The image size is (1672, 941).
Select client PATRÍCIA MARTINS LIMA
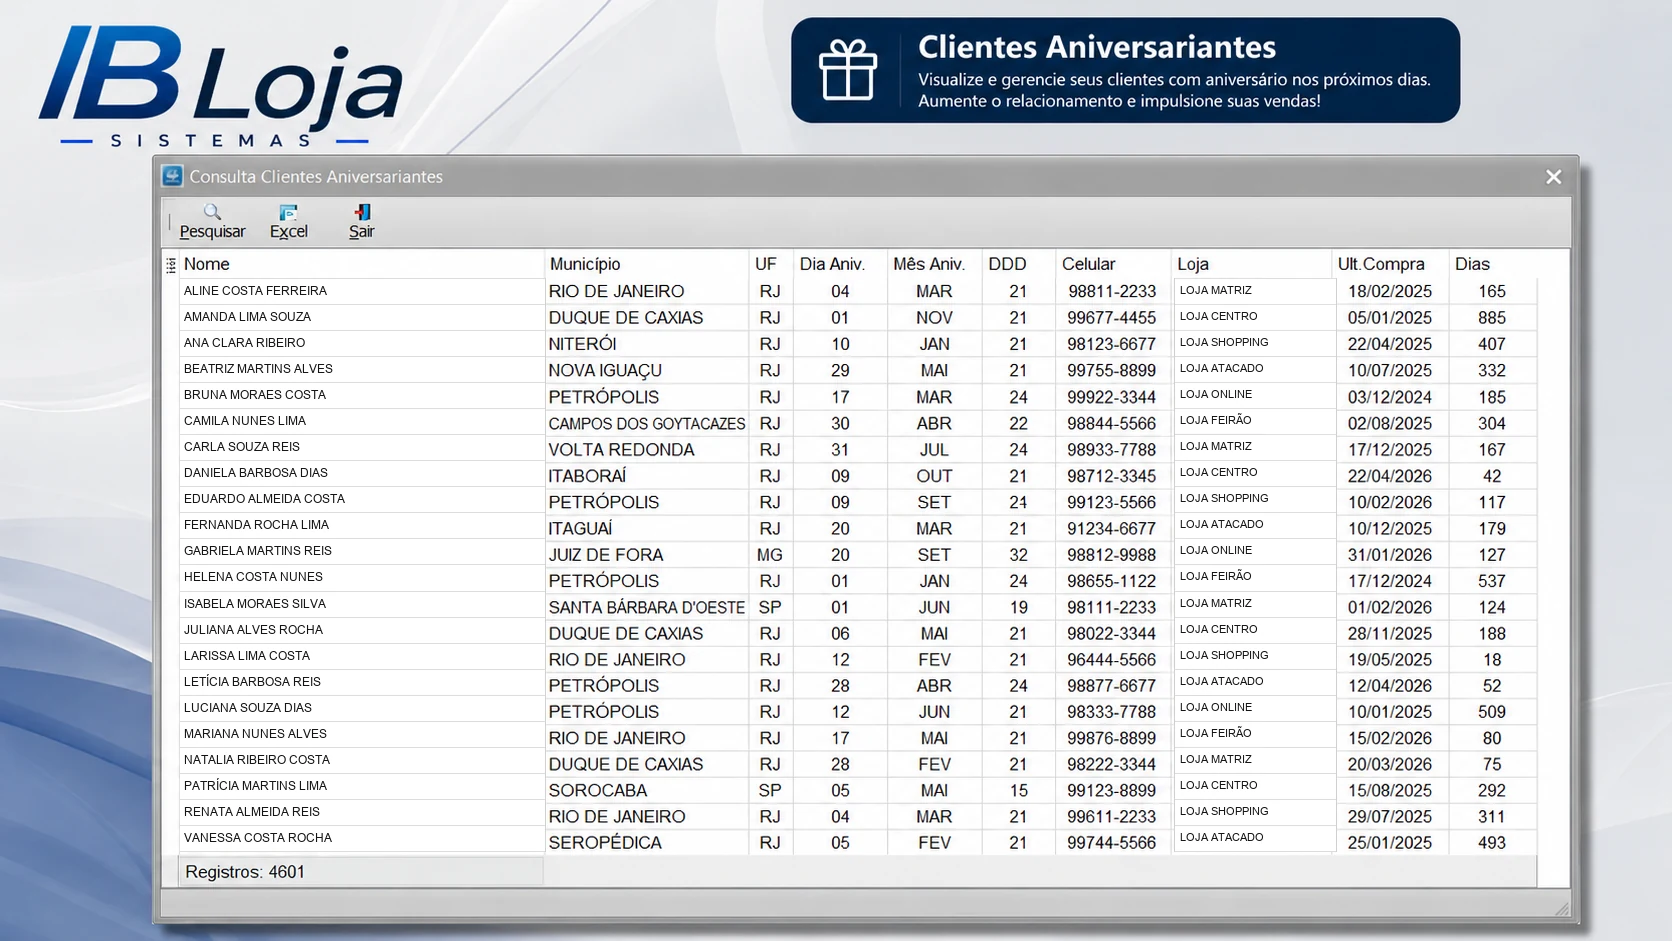point(255,786)
